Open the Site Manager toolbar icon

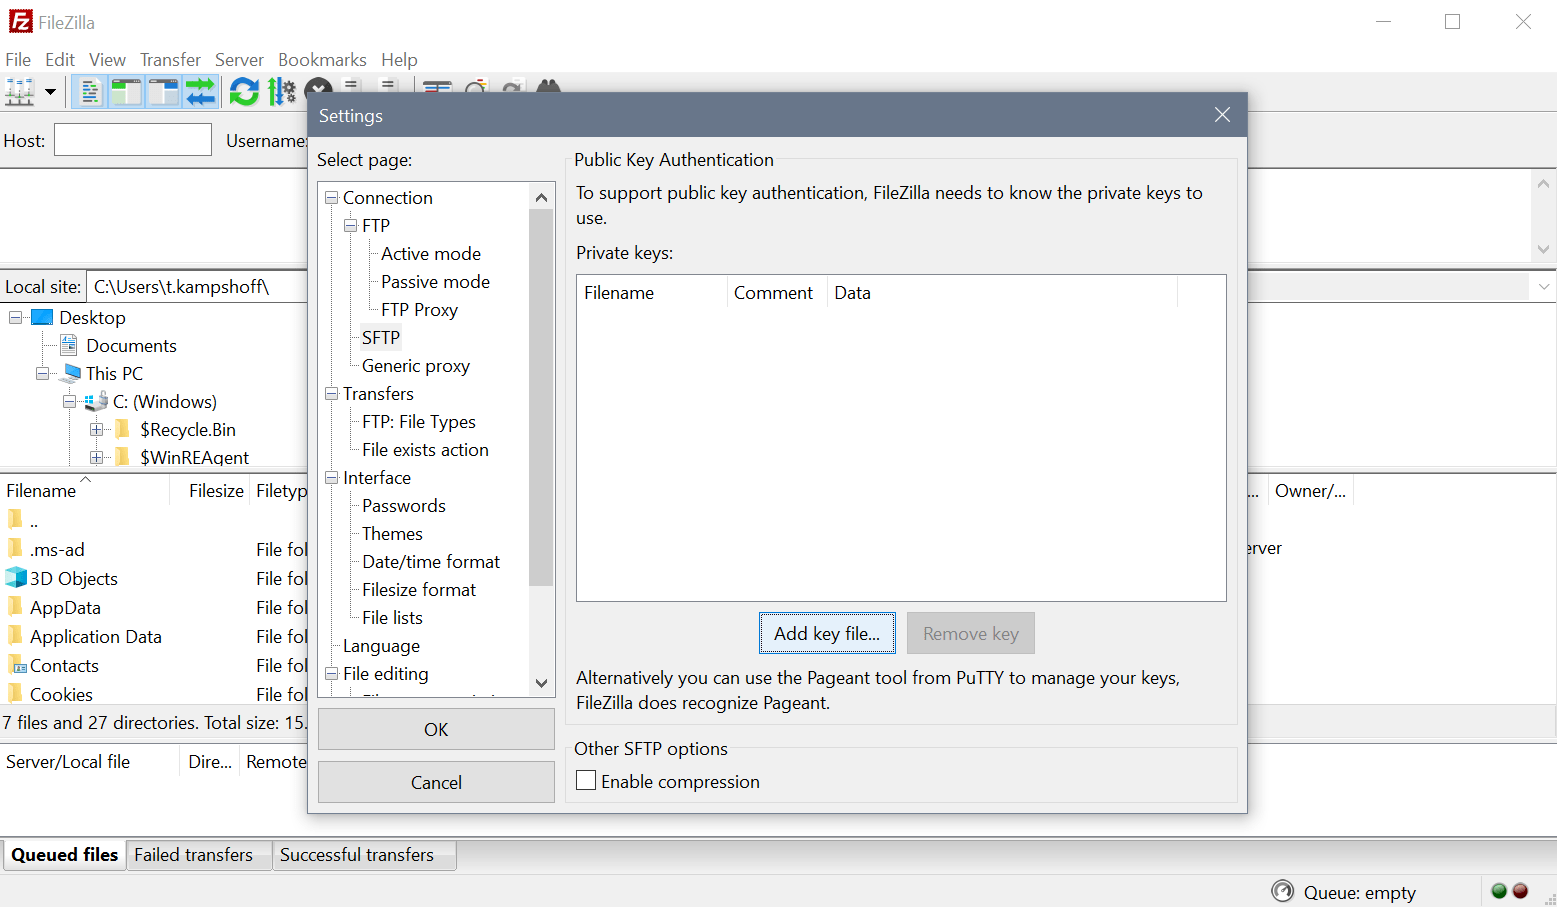coord(19,92)
